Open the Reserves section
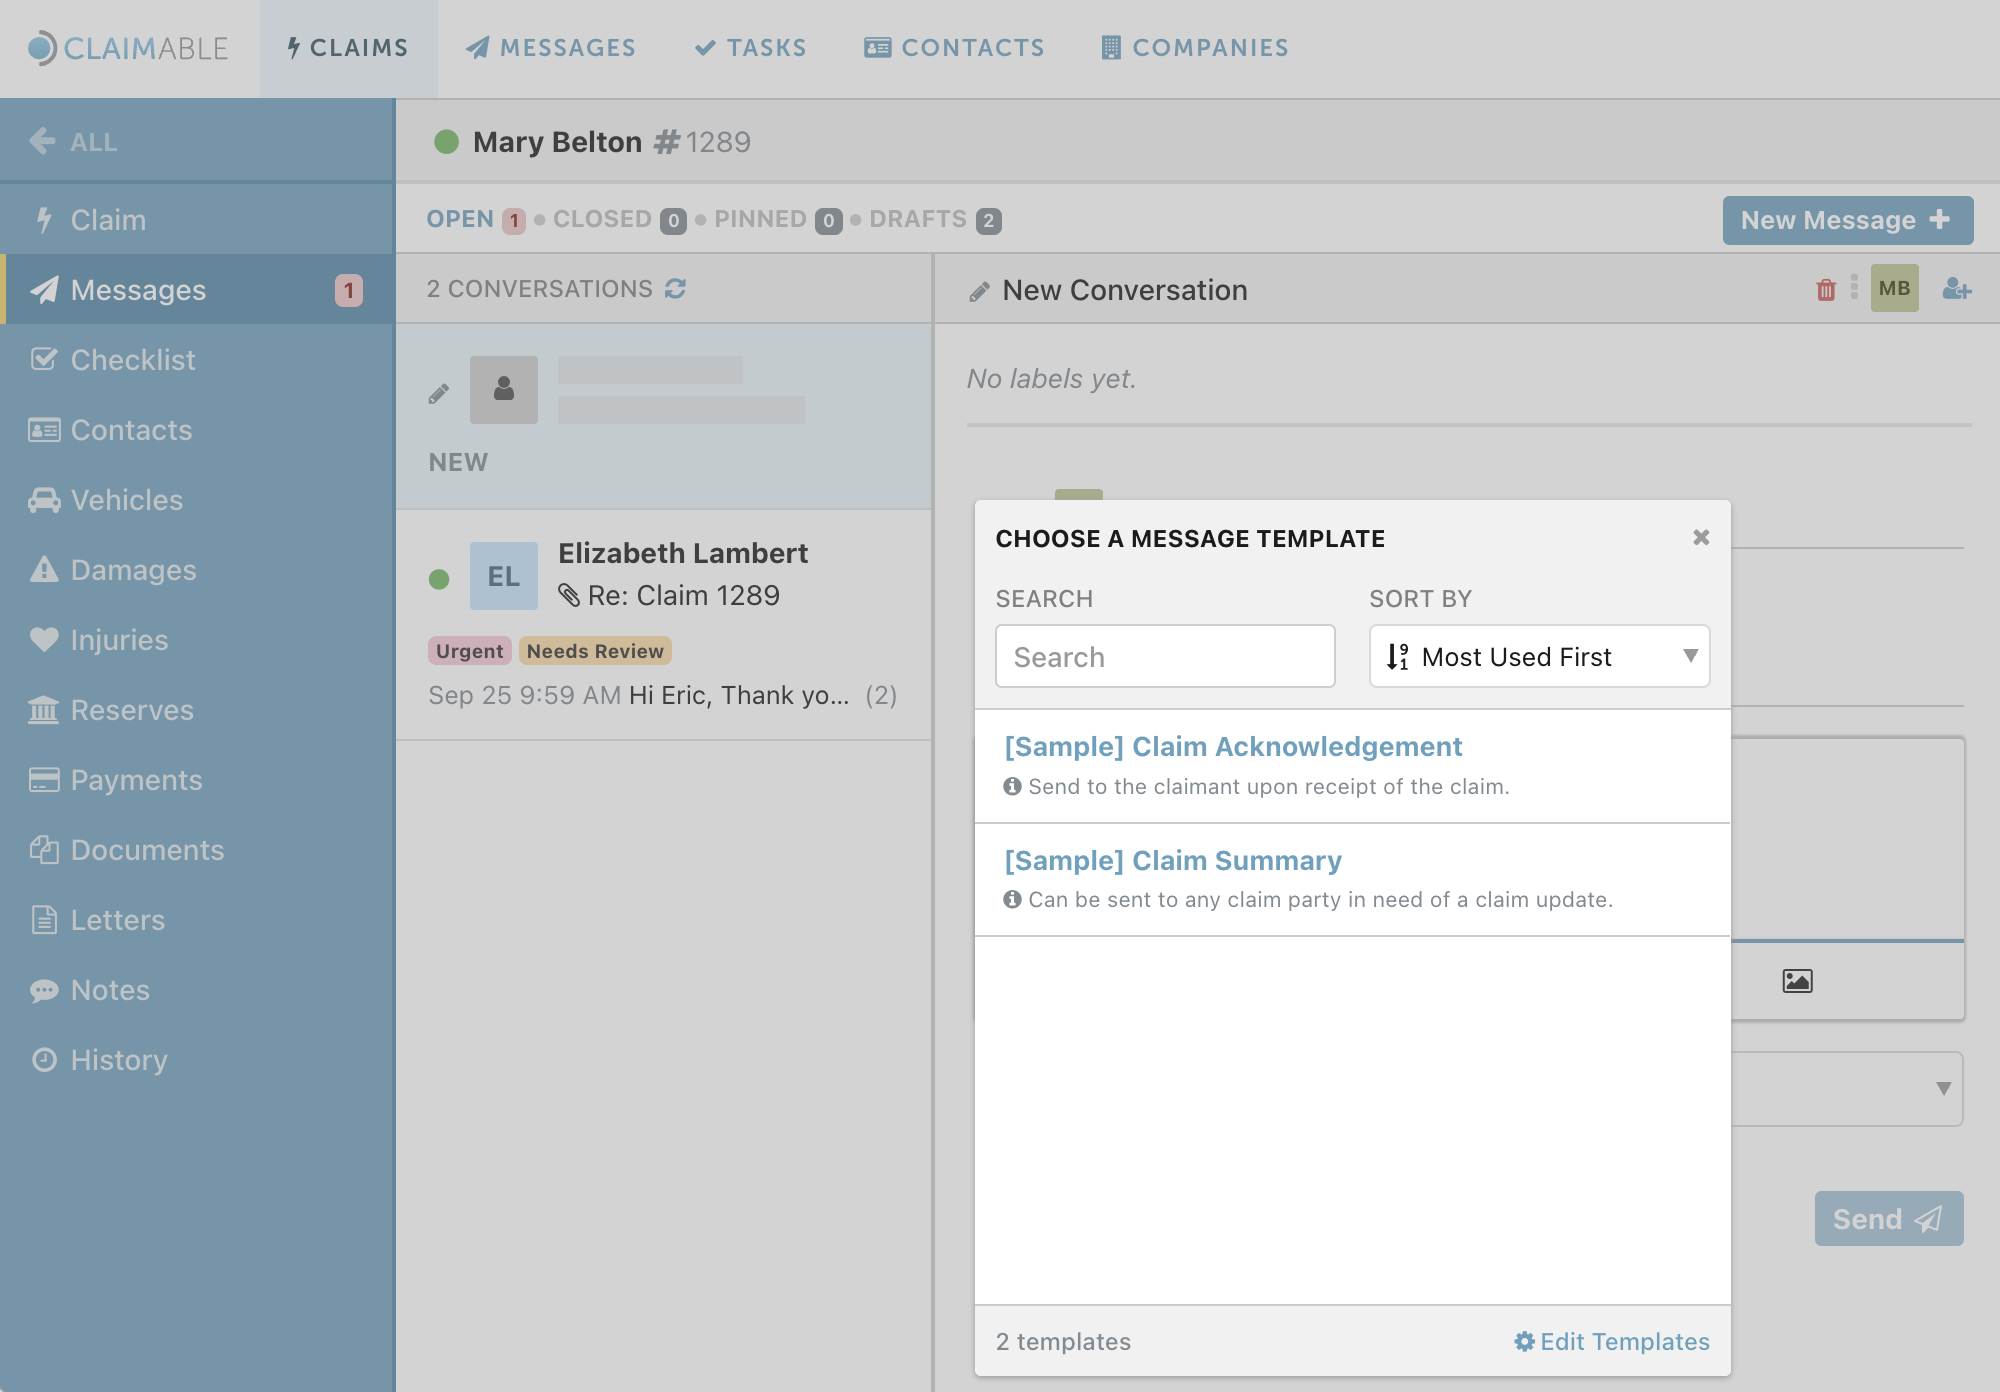The height and width of the screenshot is (1392, 2000). pos(131,710)
